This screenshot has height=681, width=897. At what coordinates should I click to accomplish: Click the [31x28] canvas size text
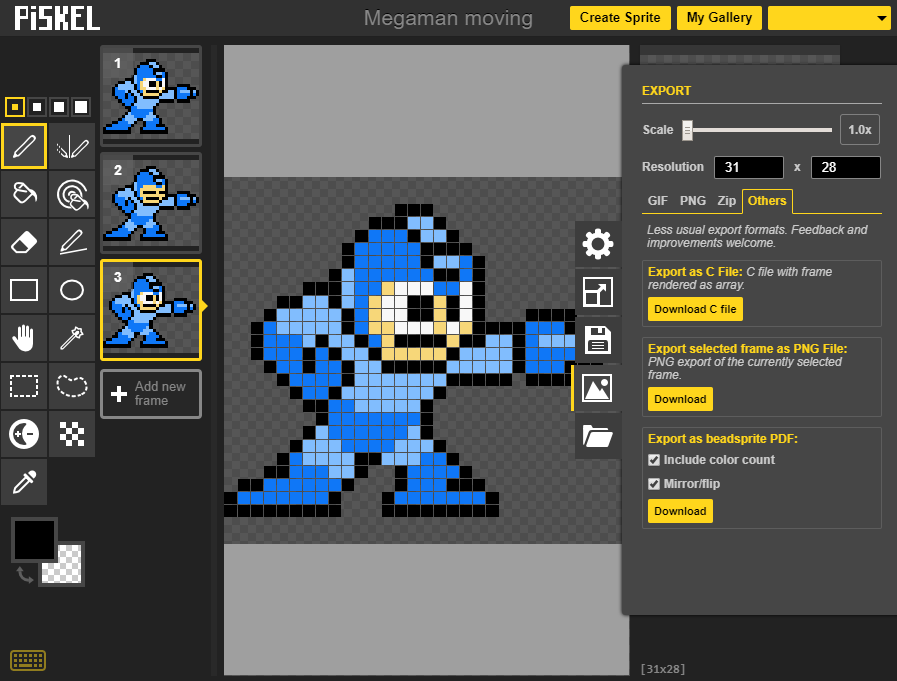tap(662, 668)
